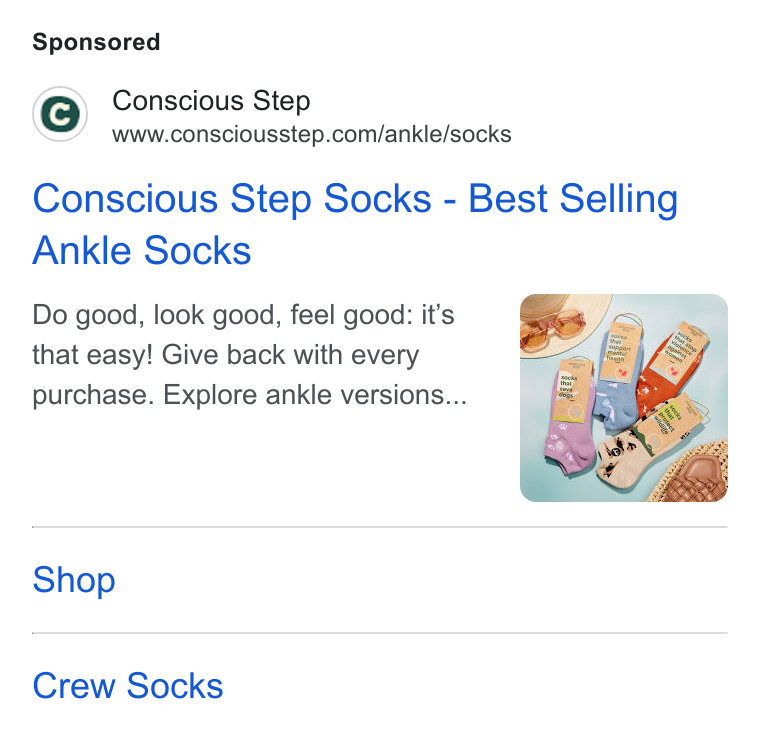
Task: Click the Sponsored label
Action: coord(96,42)
